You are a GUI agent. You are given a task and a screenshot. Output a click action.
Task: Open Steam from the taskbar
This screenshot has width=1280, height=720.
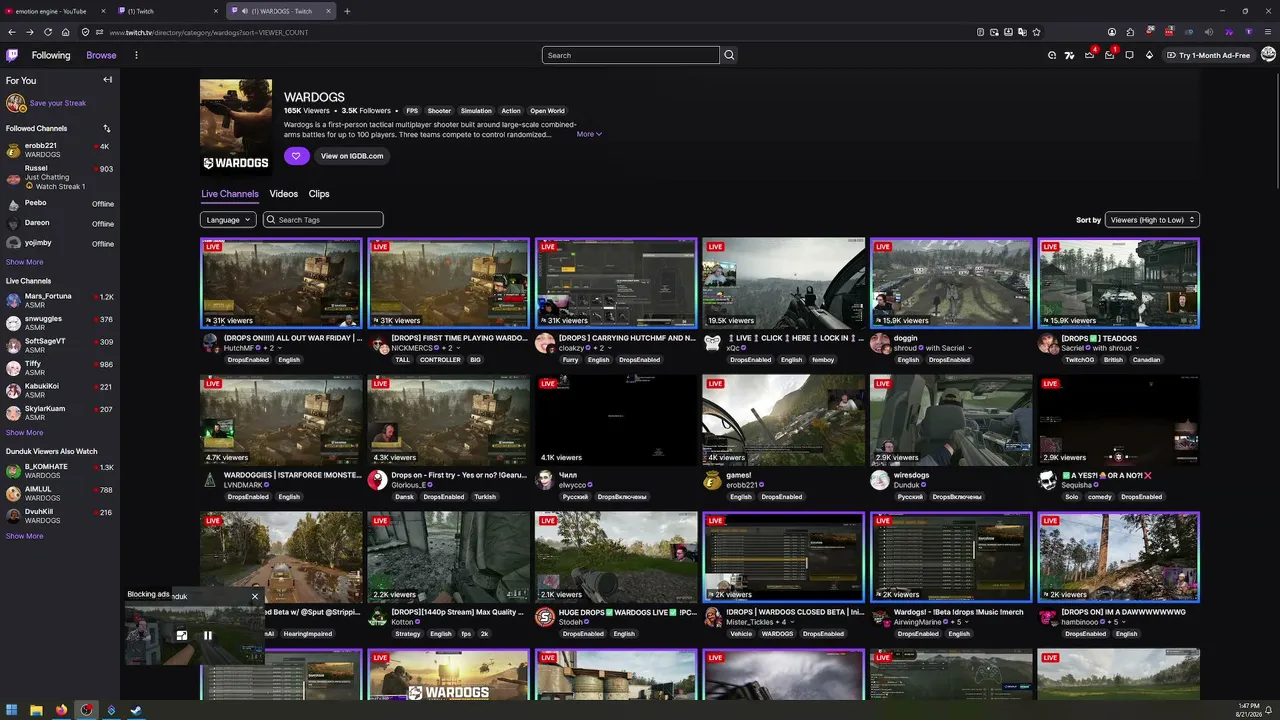point(136,711)
